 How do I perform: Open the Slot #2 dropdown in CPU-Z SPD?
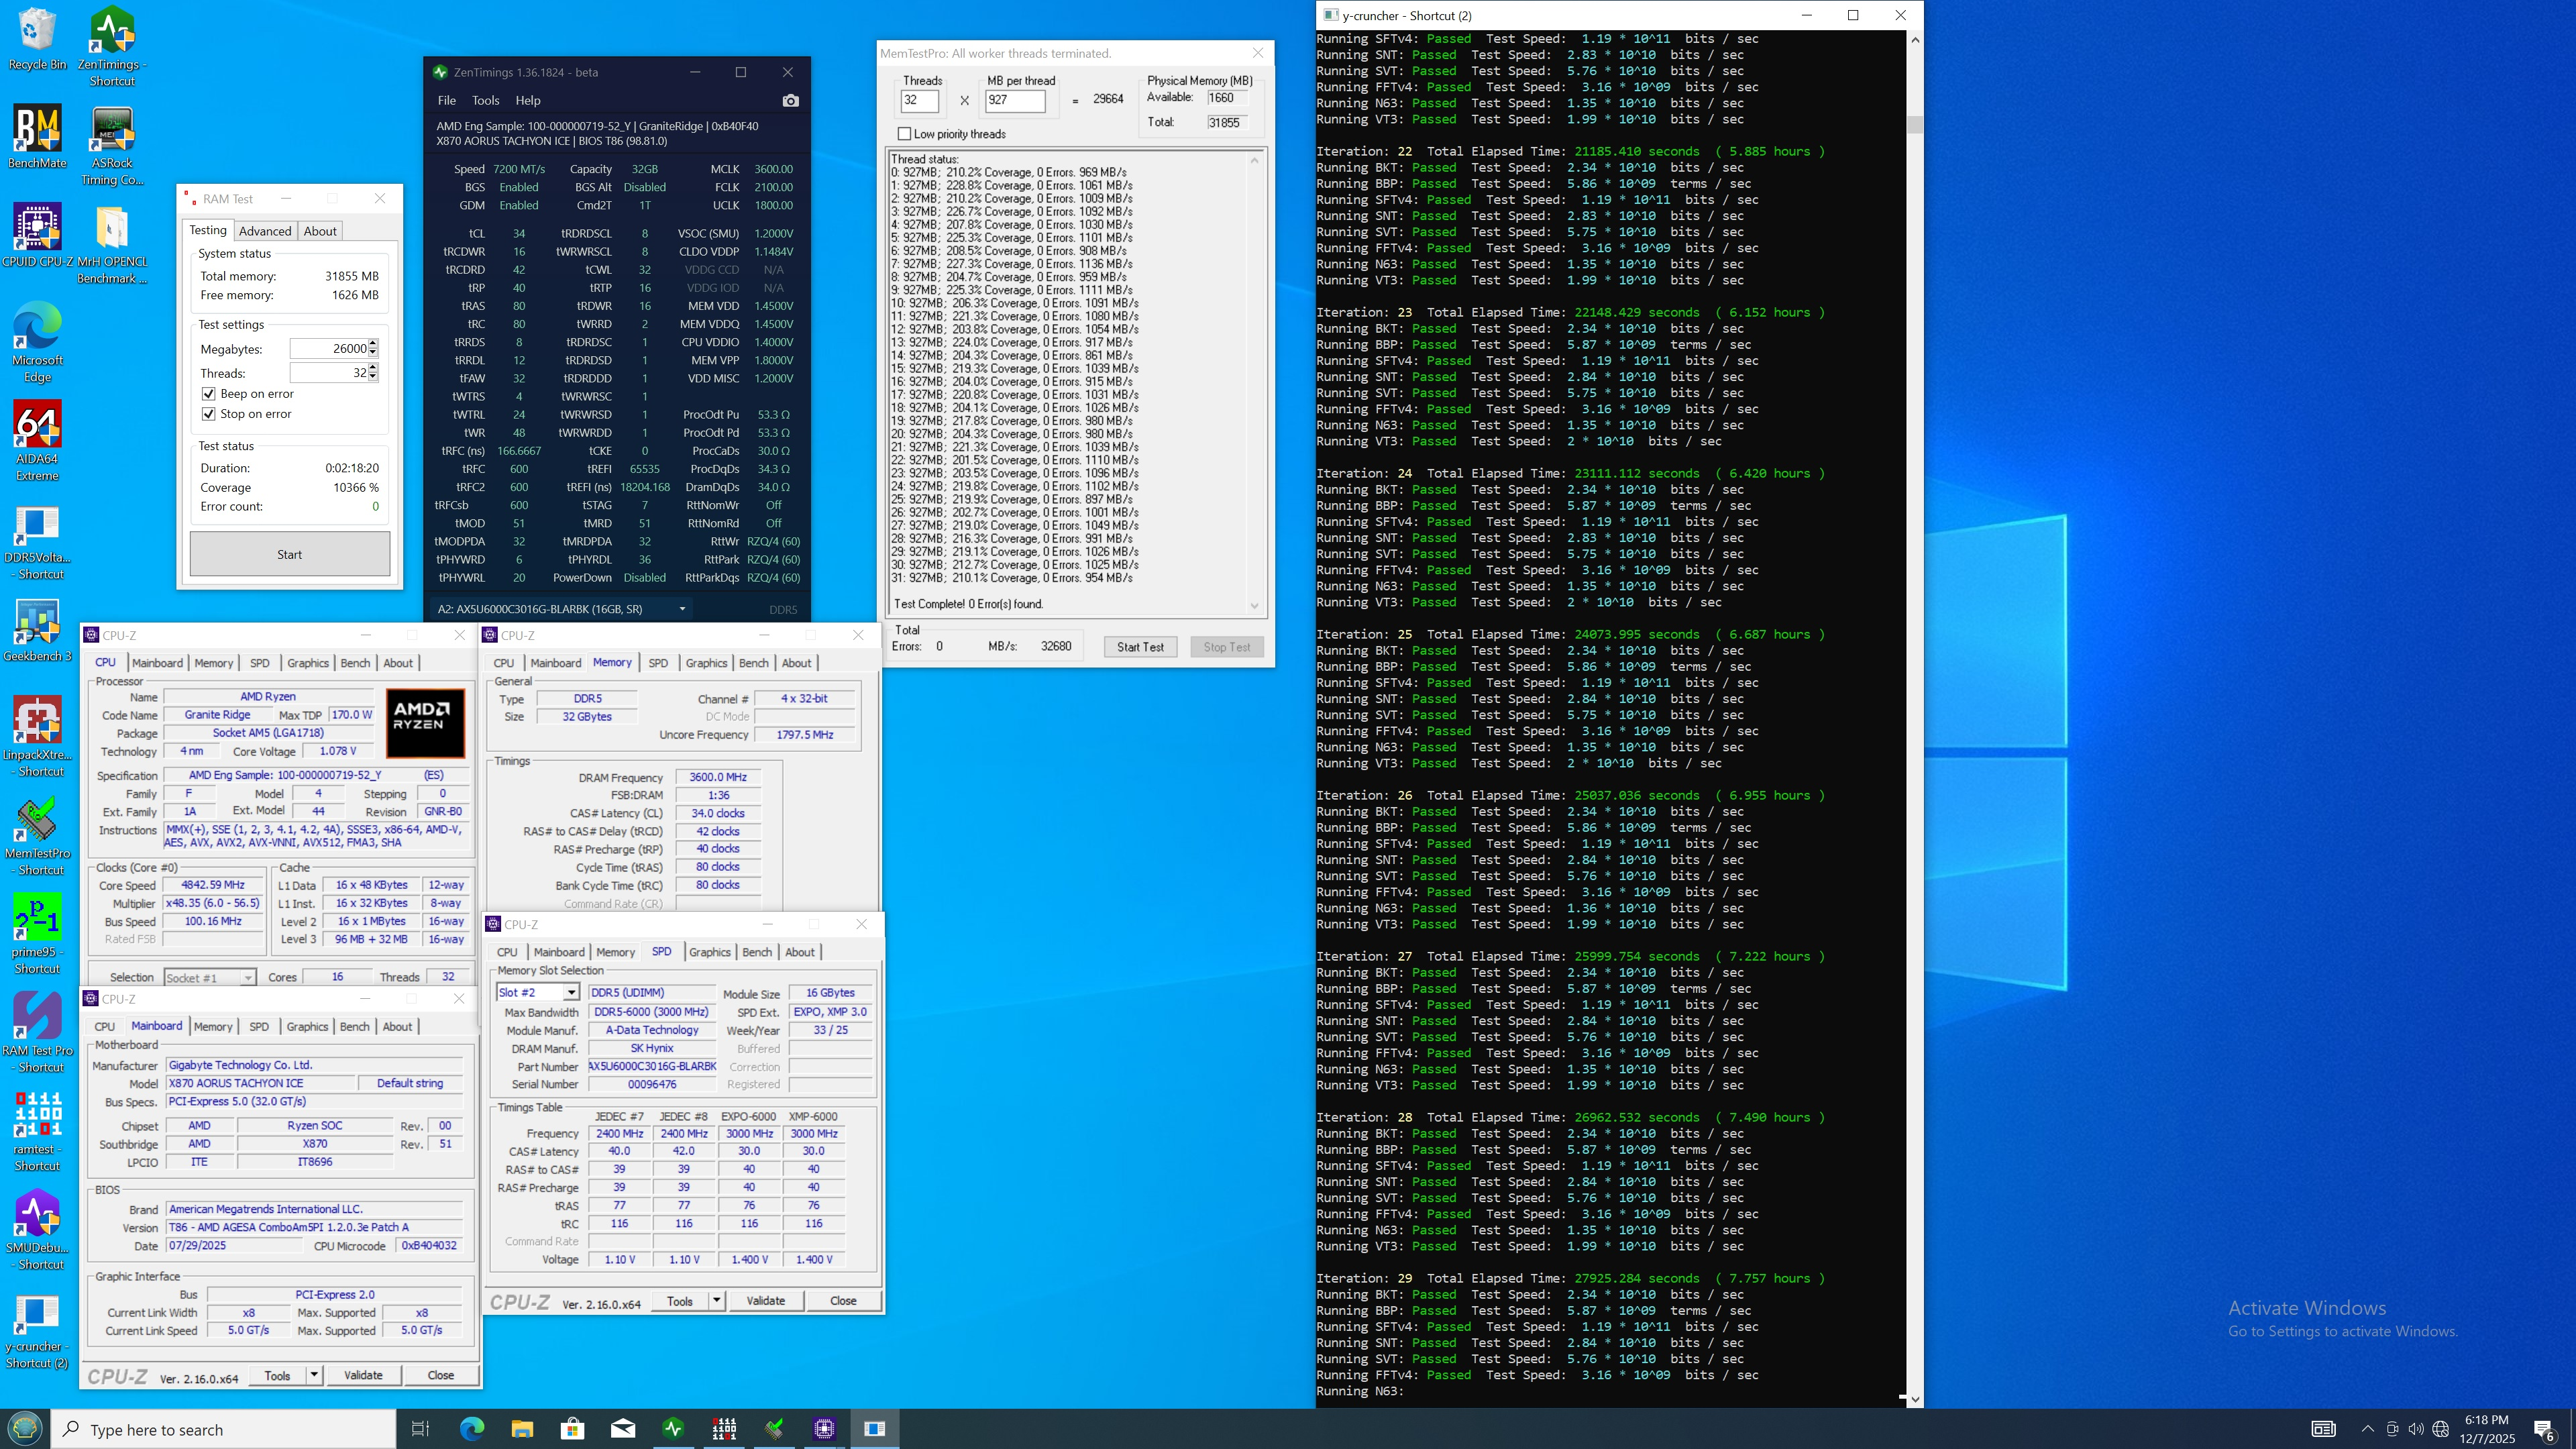tap(571, 993)
